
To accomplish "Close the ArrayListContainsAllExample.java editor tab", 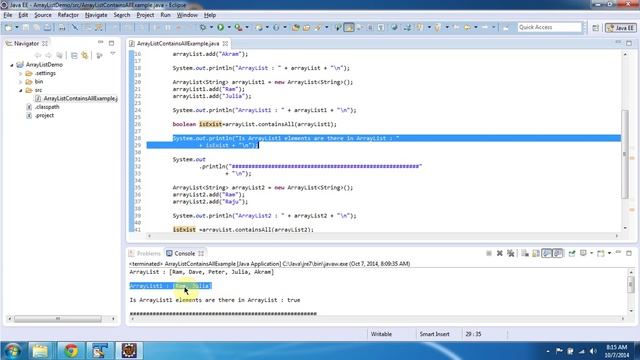I will coord(225,43).
